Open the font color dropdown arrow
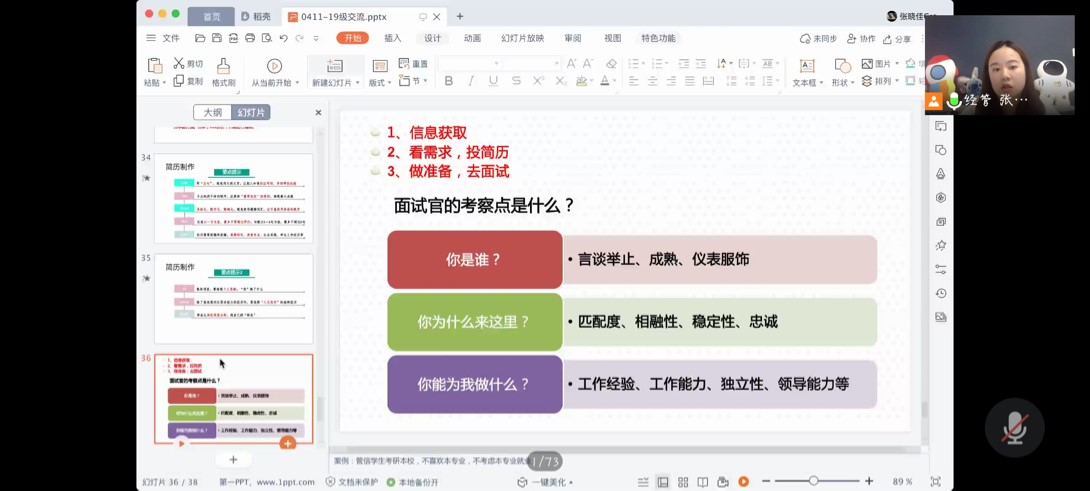This screenshot has width=1090, height=491. pos(616,81)
